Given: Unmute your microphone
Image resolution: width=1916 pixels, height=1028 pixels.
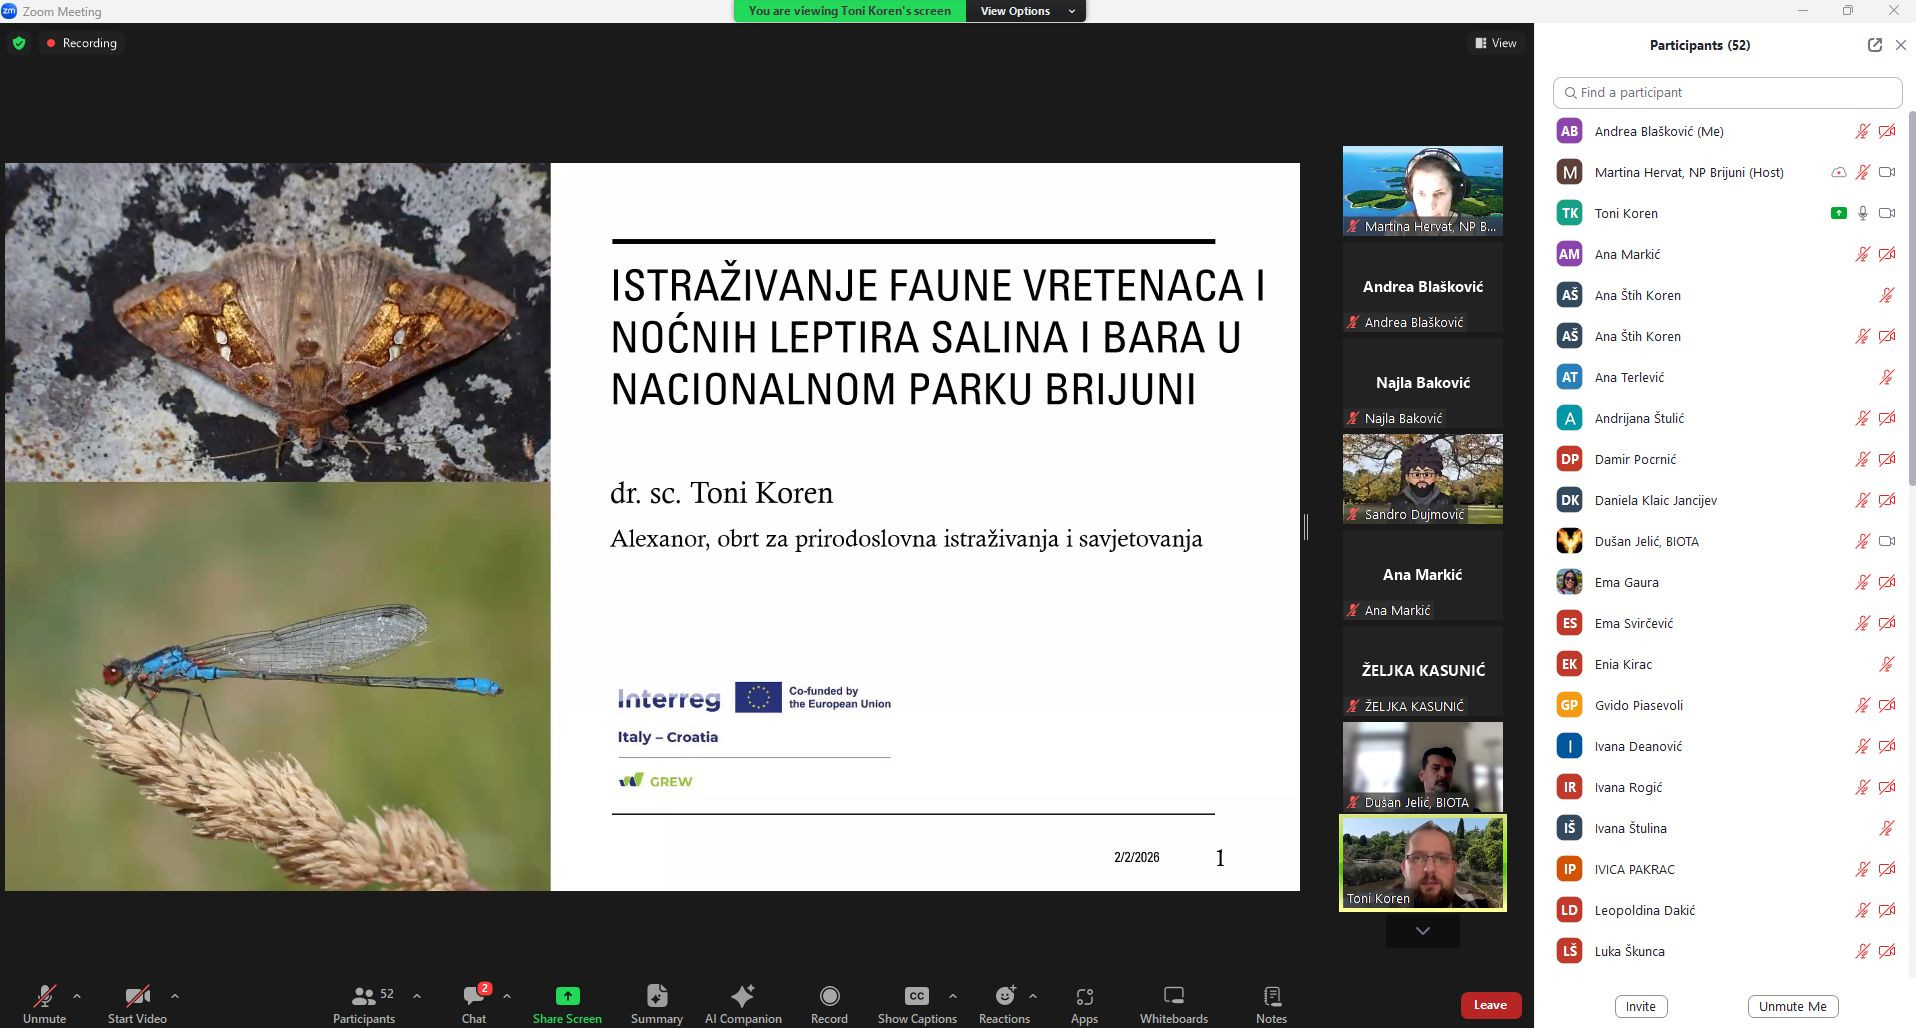Looking at the screenshot, I should pyautogui.click(x=45, y=1003).
